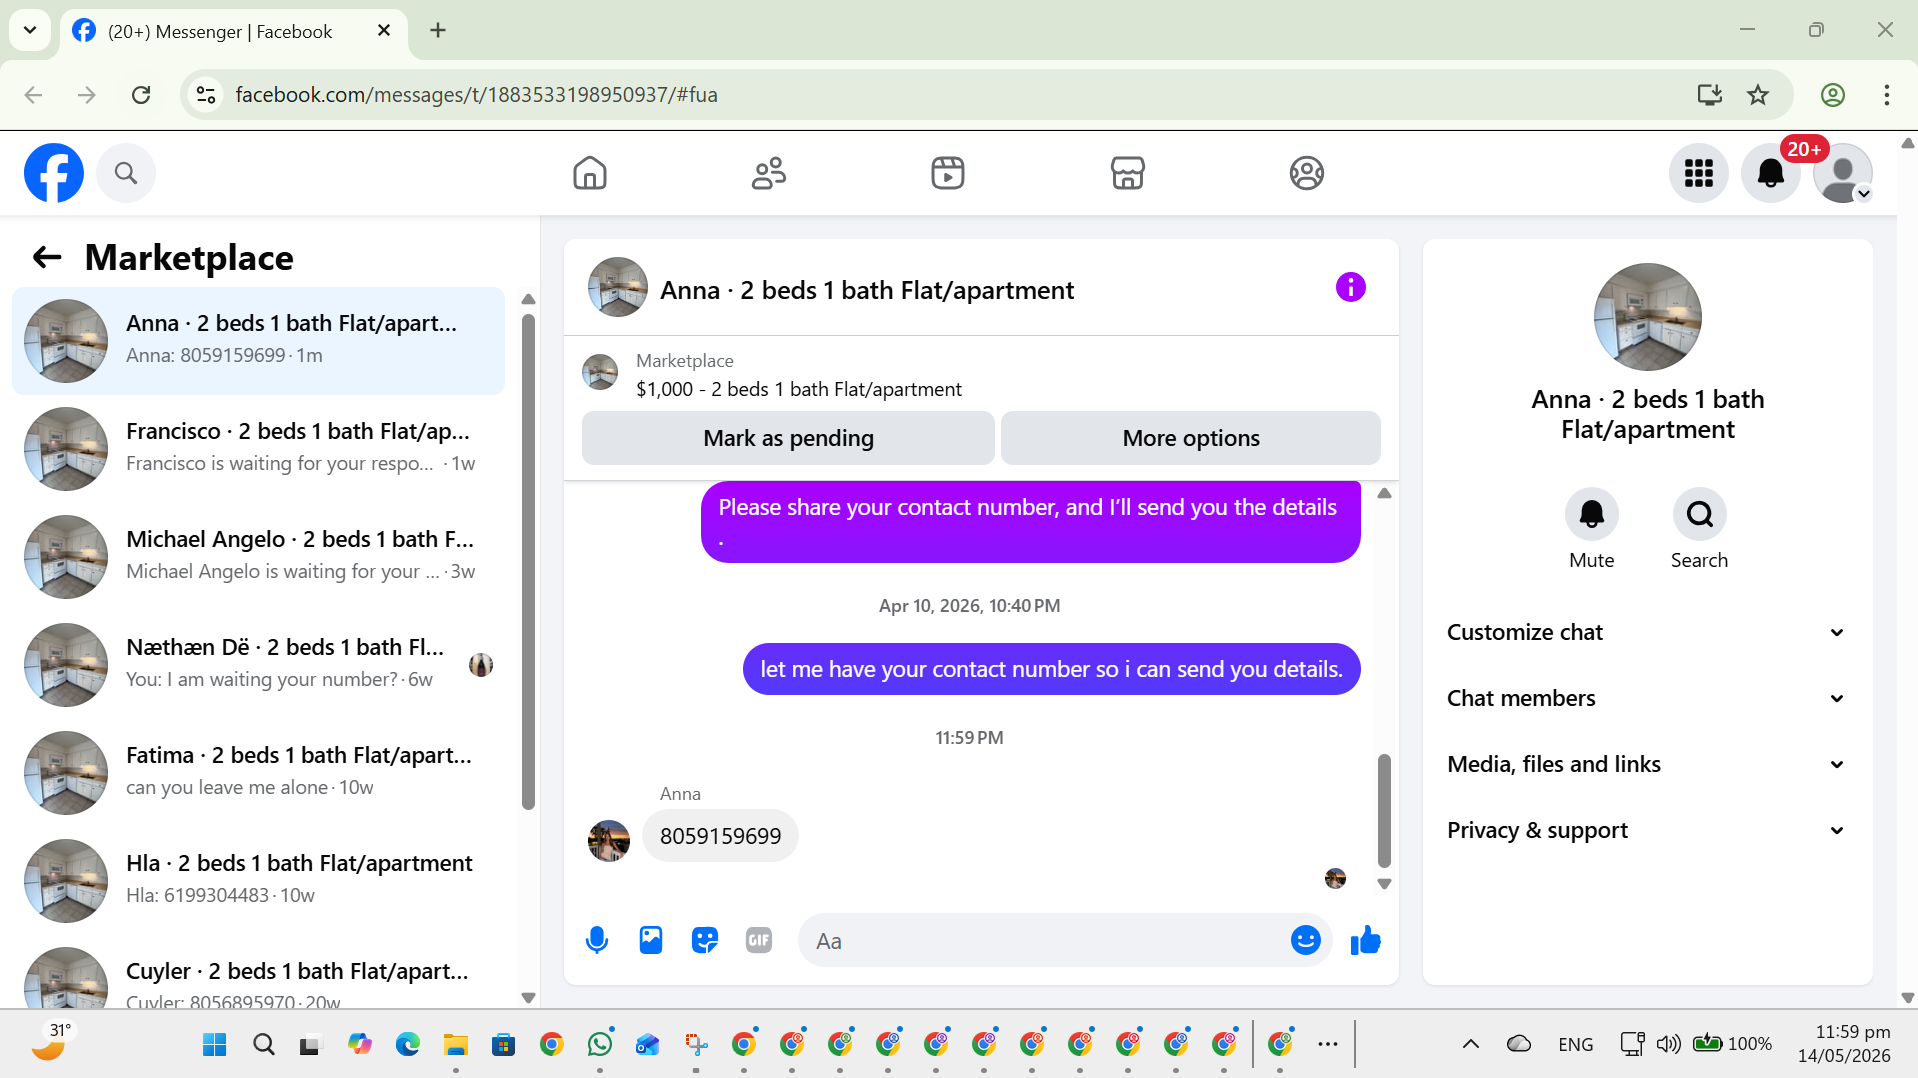
Task: Open Facebook search magnifier
Action: click(x=126, y=173)
